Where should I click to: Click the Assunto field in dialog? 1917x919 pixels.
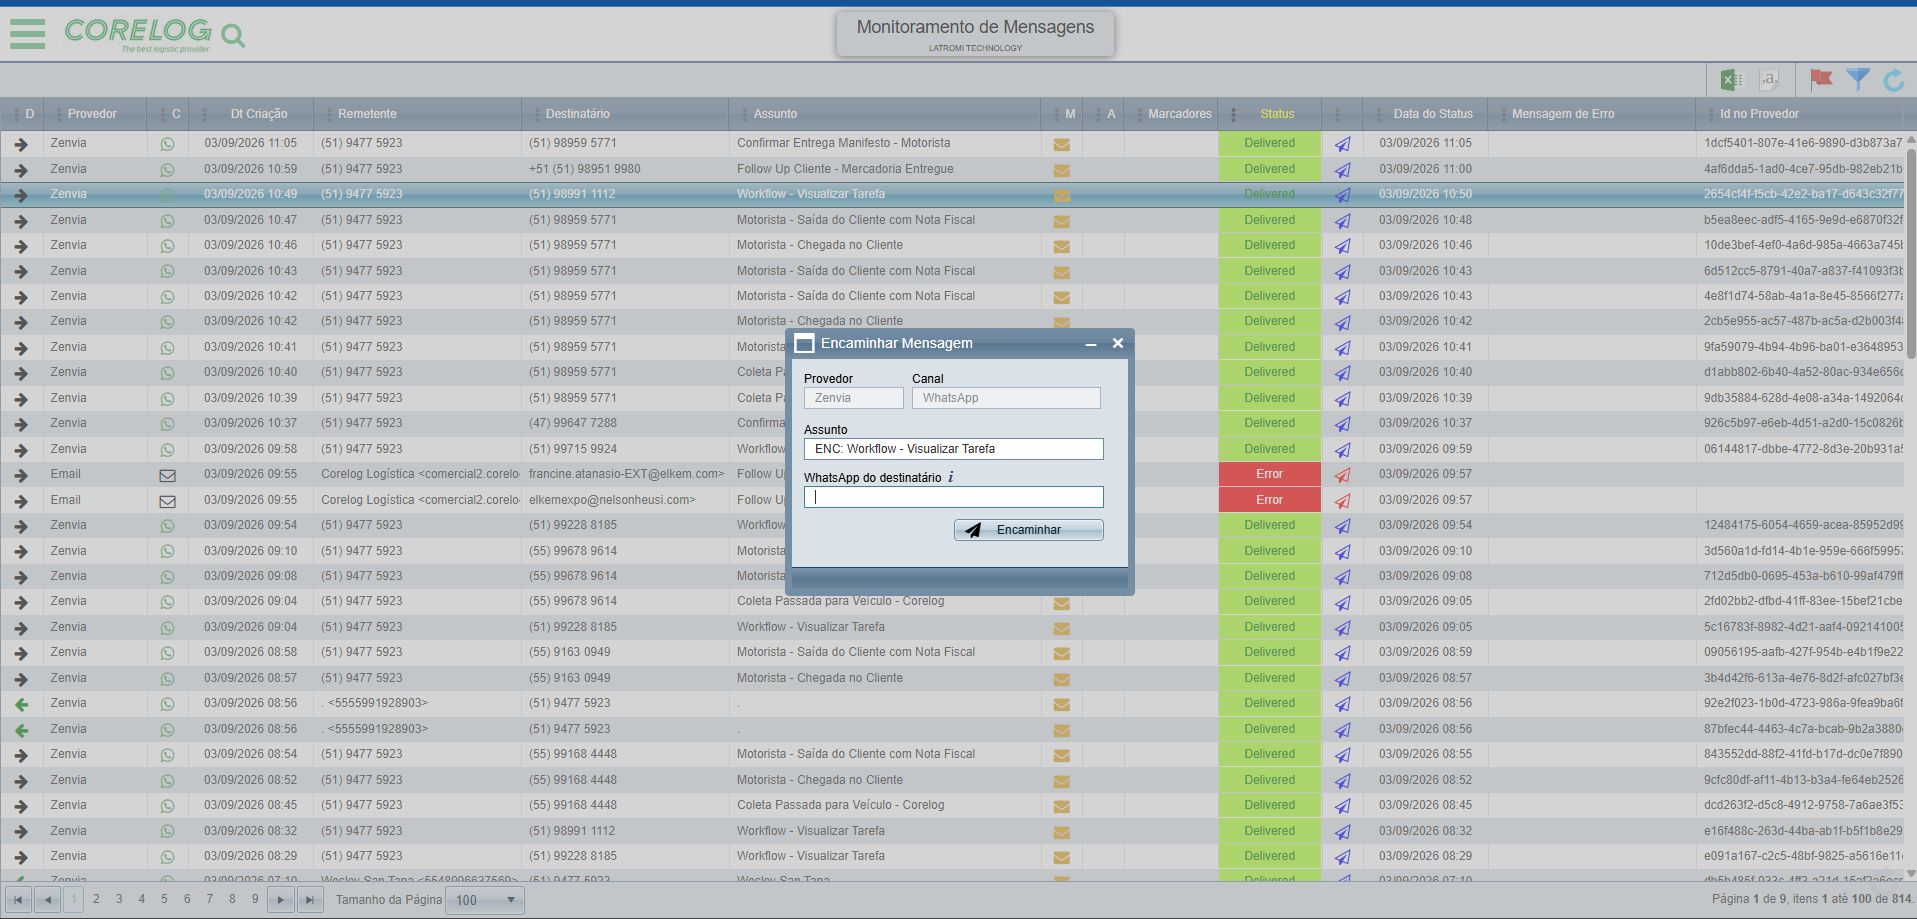pyautogui.click(x=953, y=449)
